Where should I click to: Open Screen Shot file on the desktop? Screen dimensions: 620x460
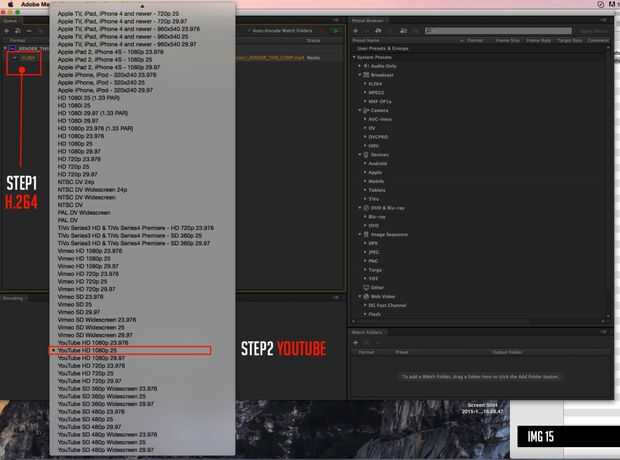(x=482, y=408)
